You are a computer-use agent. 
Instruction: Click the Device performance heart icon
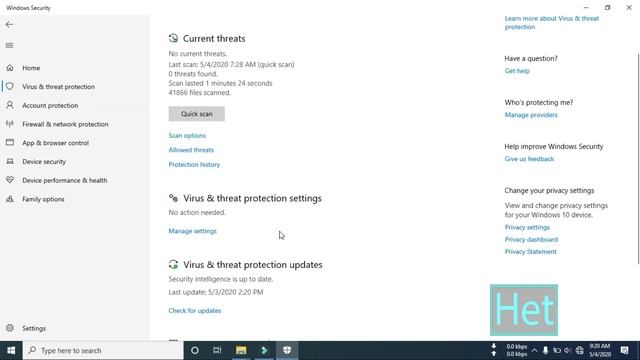(x=10, y=180)
